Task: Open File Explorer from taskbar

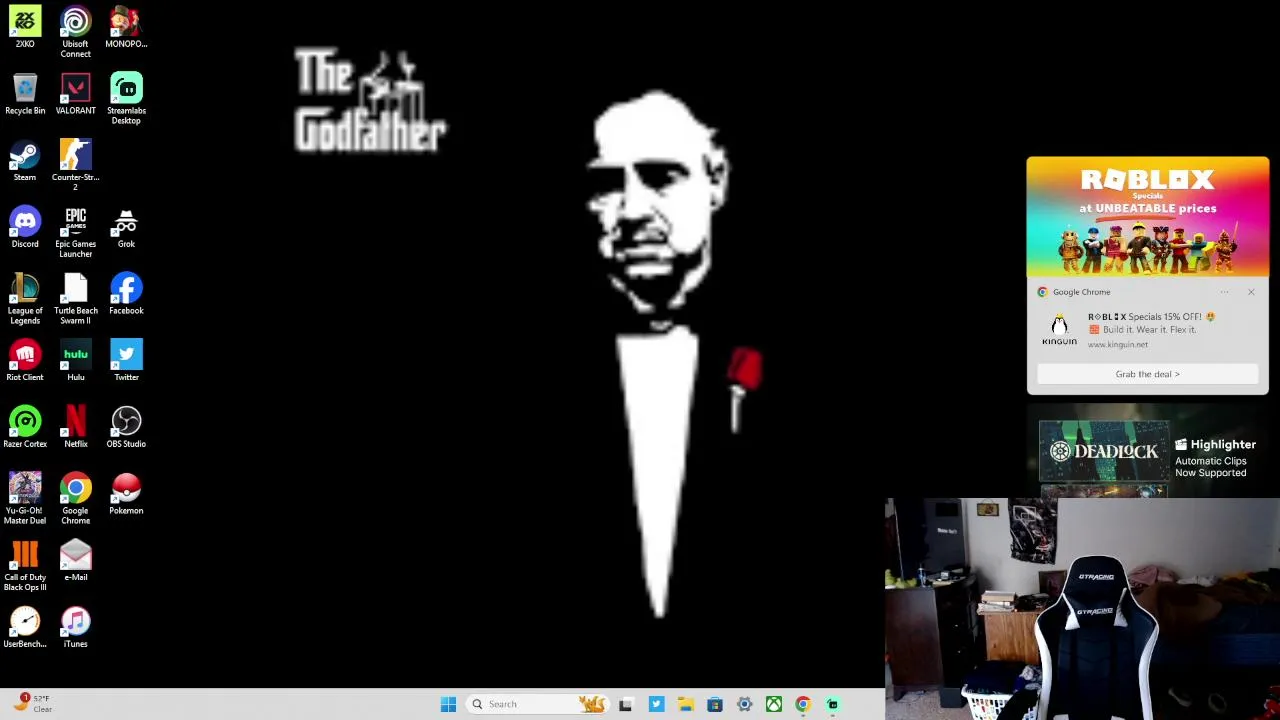Action: coord(685,704)
